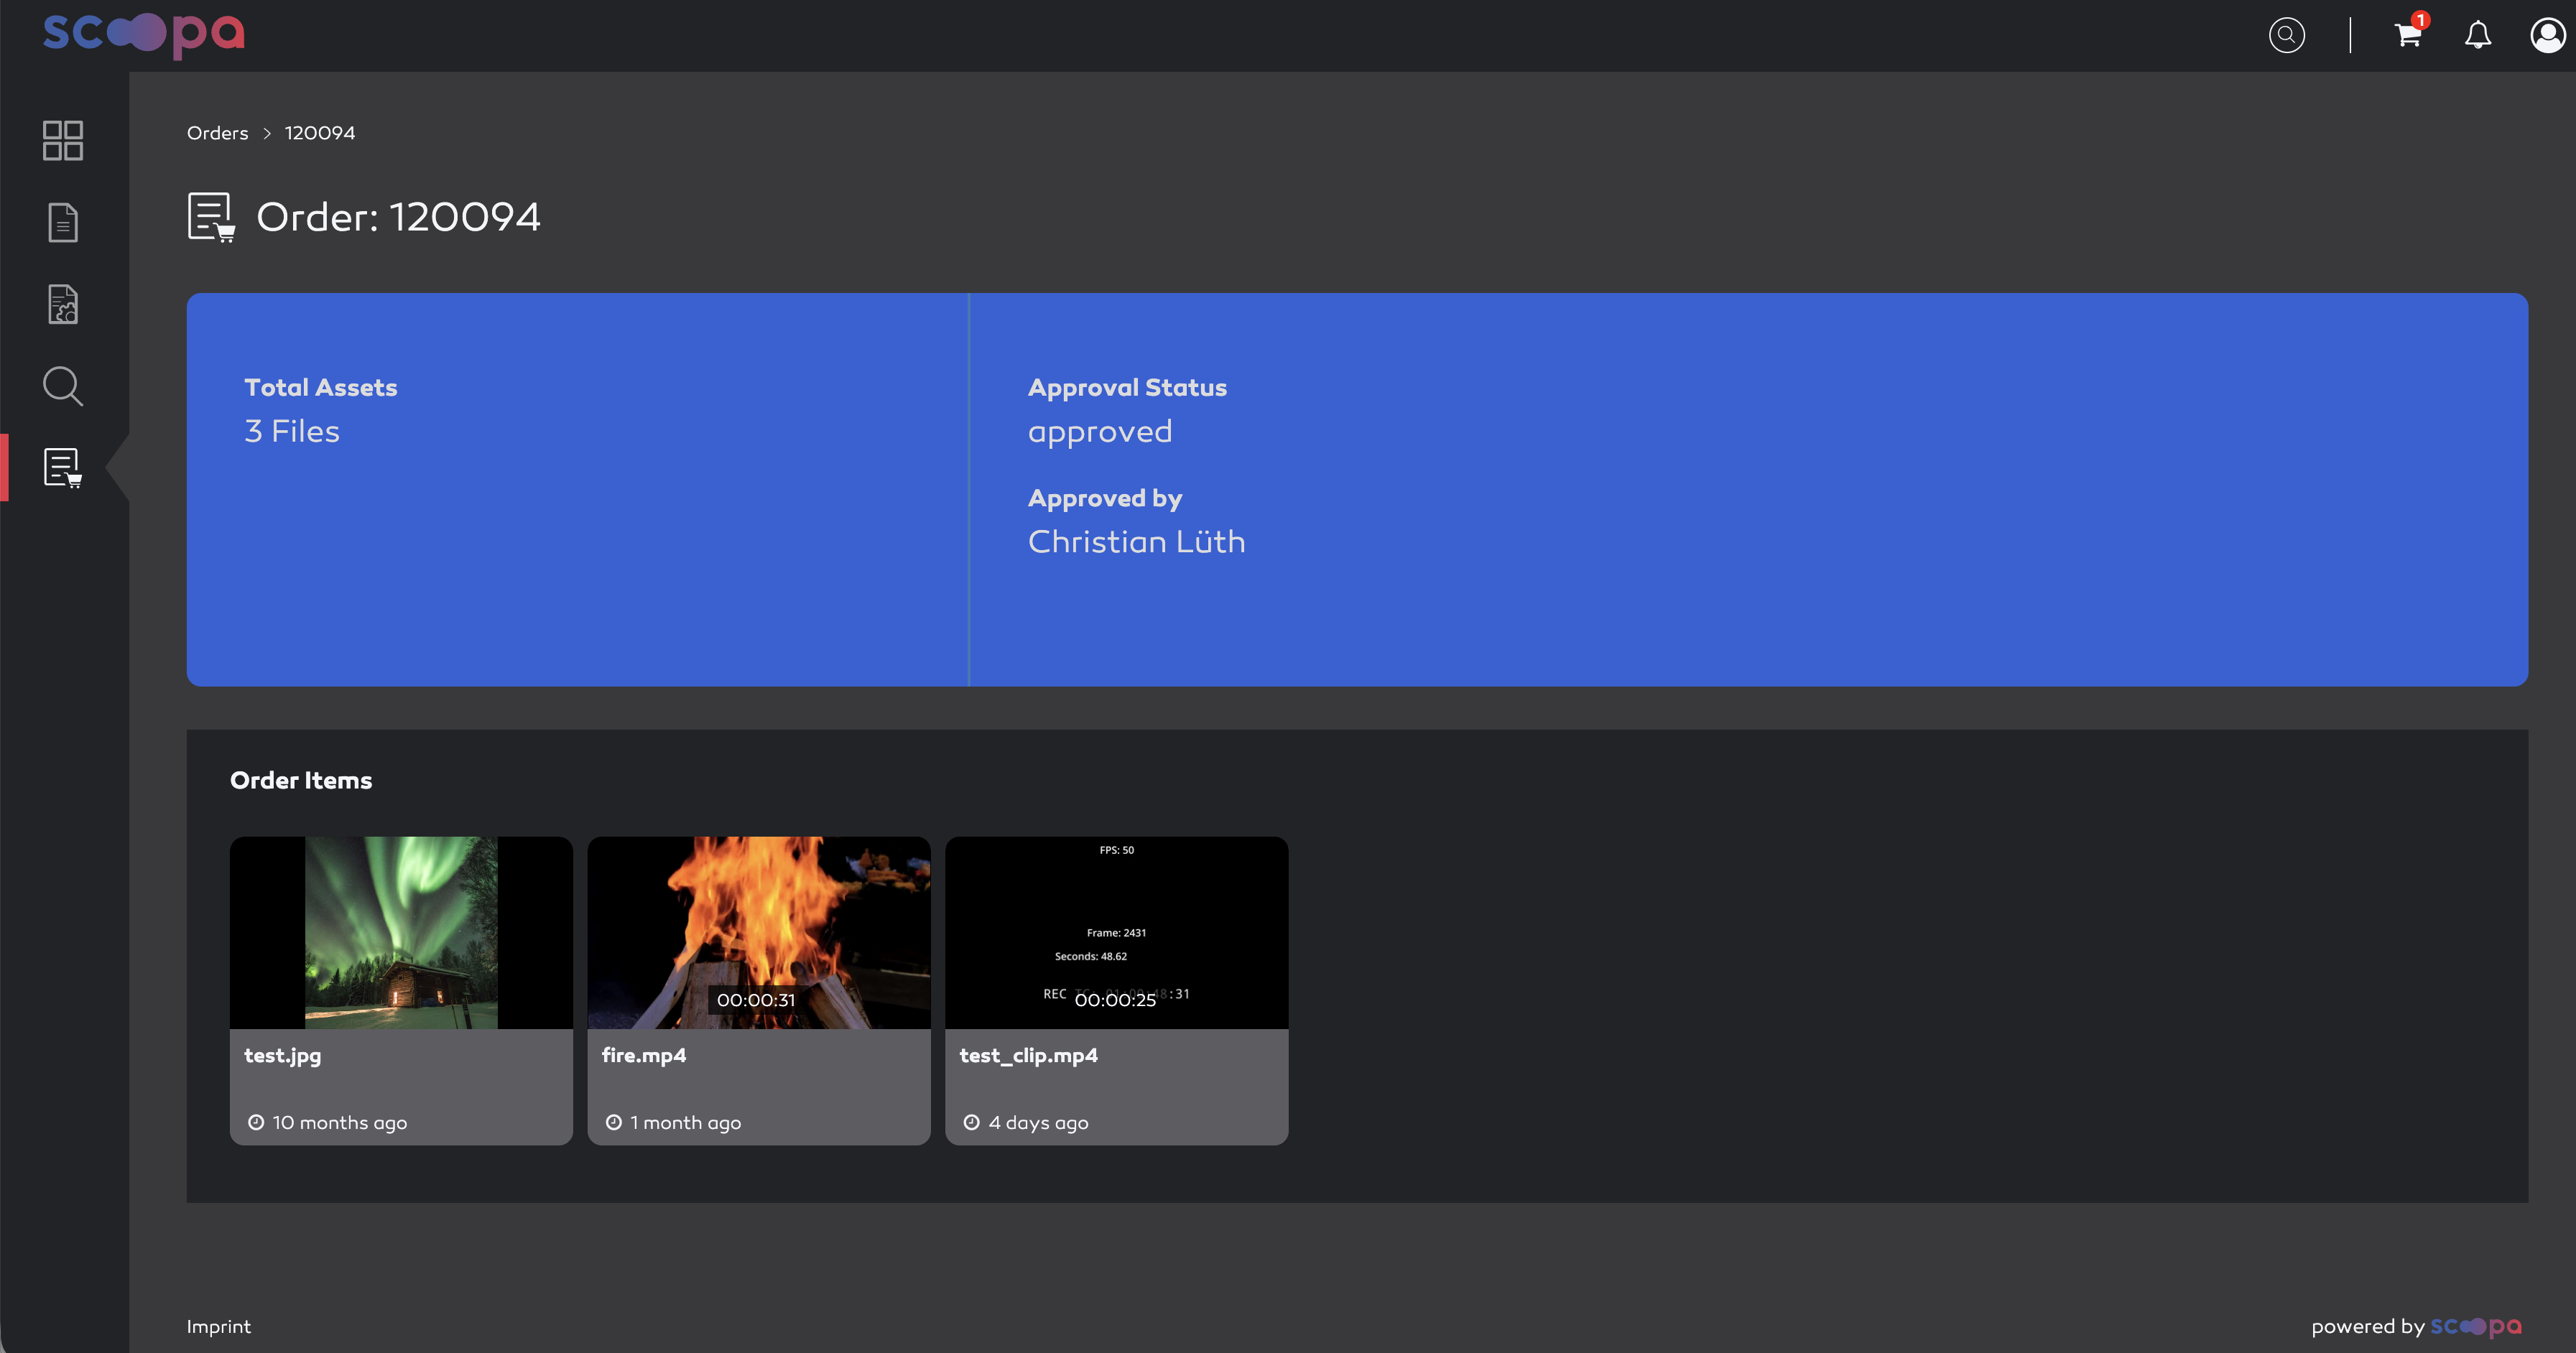2576x1353 pixels.
Task: Go back to Orders via breadcrumb
Action: tap(217, 133)
